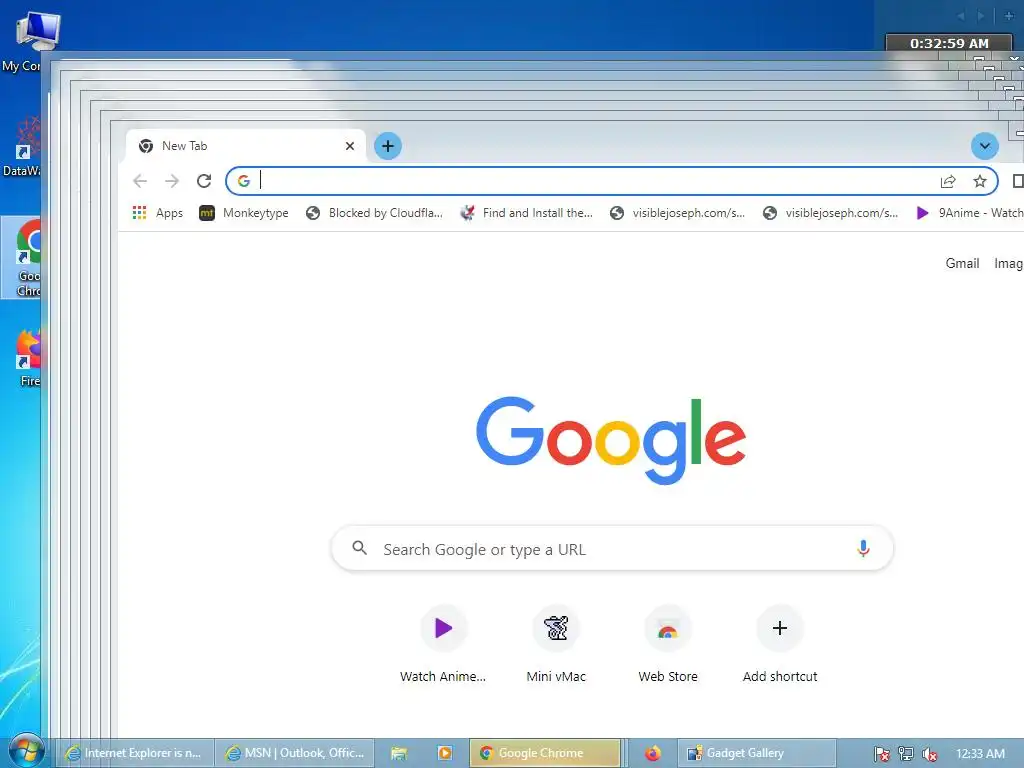
Task: Click the Google logo
Action: pyautogui.click(x=611, y=440)
